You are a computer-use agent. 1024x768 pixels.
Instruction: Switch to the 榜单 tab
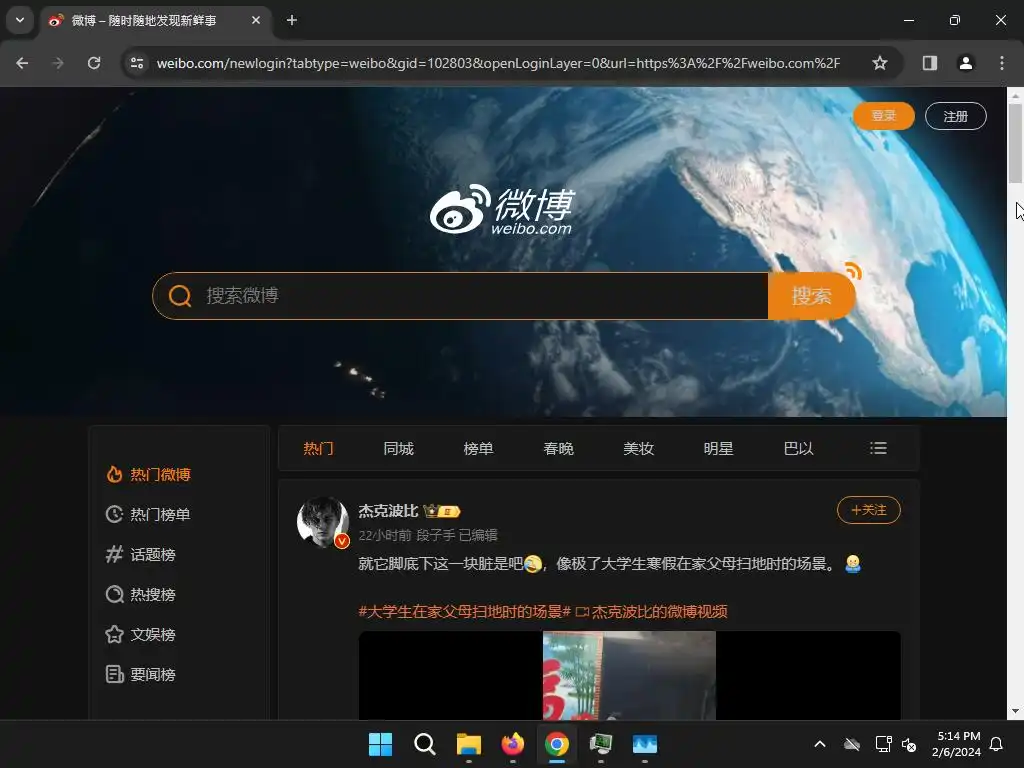pyautogui.click(x=479, y=449)
